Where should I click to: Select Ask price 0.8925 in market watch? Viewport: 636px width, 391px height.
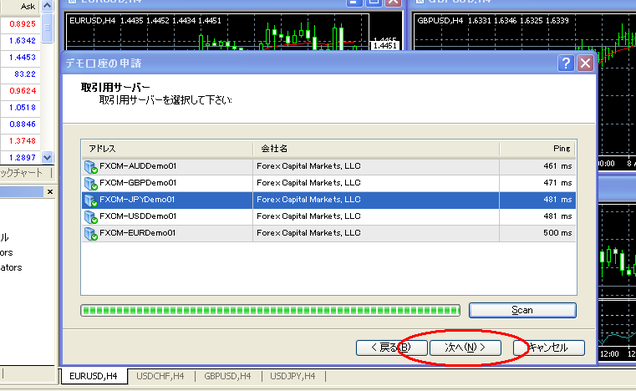[x=22, y=24]
